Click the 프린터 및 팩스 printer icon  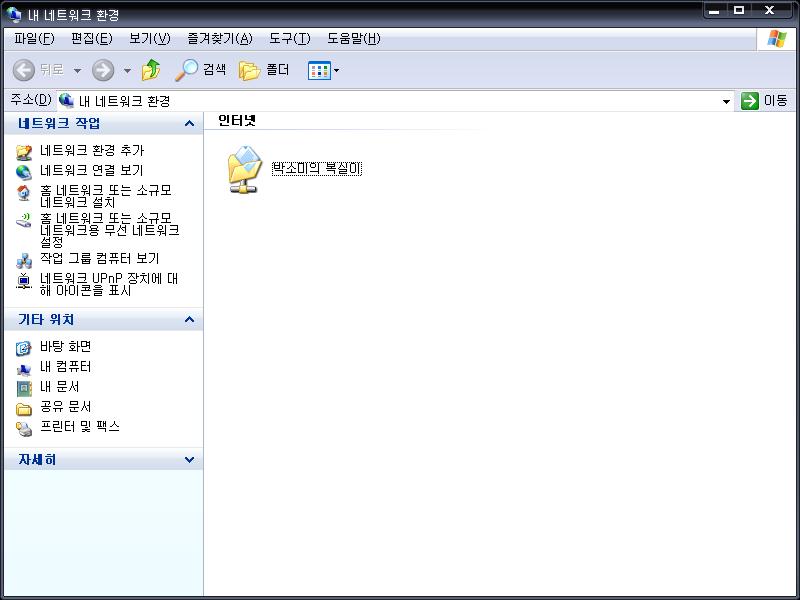coord(24,429)
